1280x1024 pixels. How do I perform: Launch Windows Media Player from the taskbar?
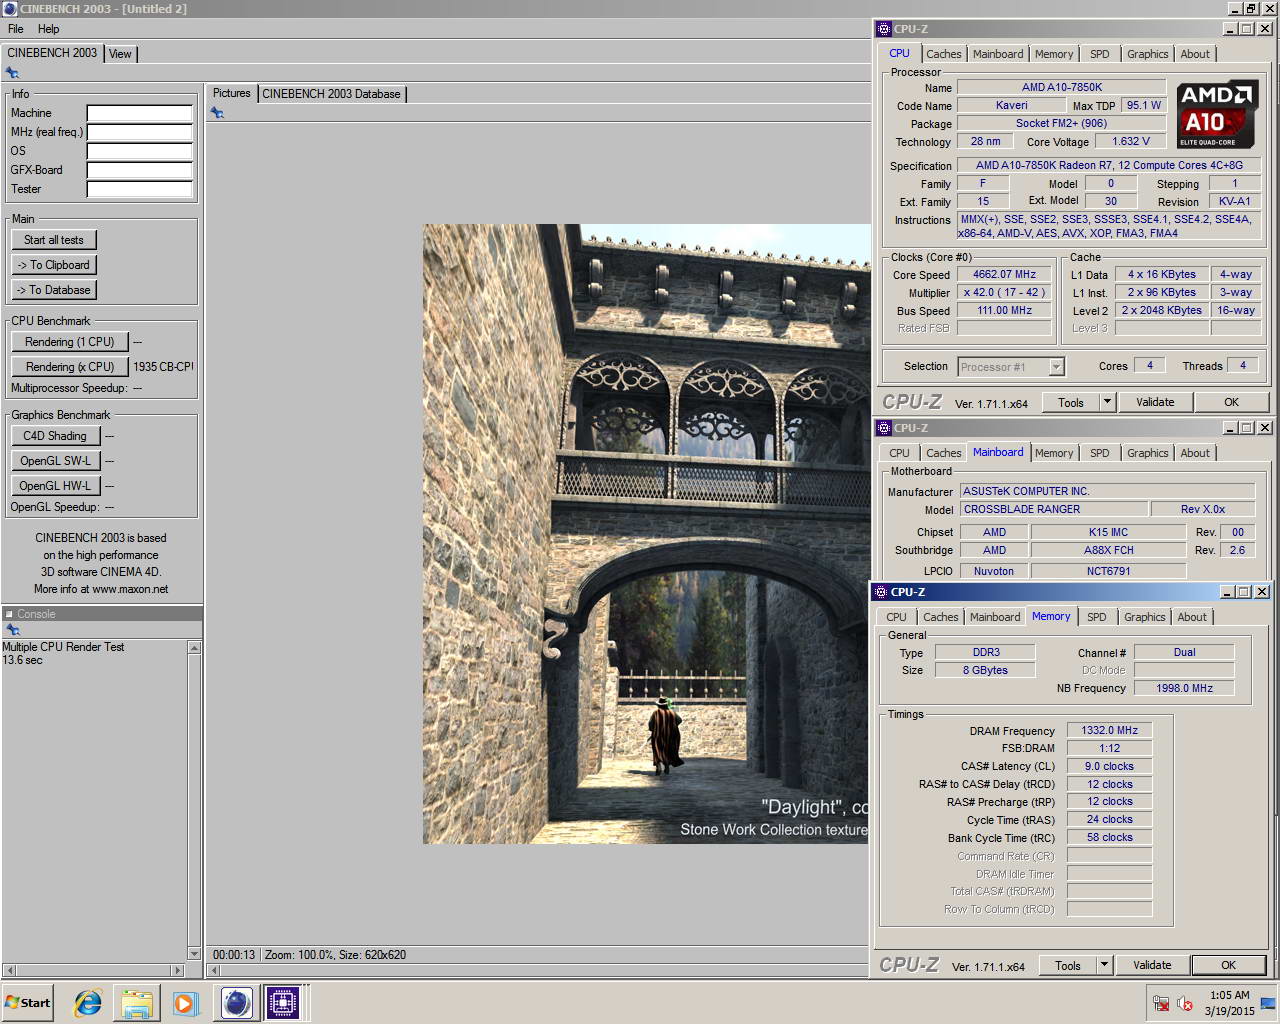[x=185, y=1002]
